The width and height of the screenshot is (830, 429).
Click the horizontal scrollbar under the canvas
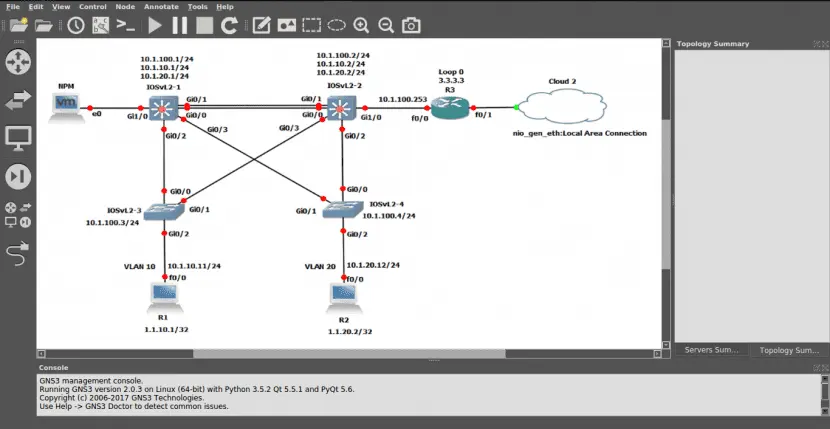(300, 353)
